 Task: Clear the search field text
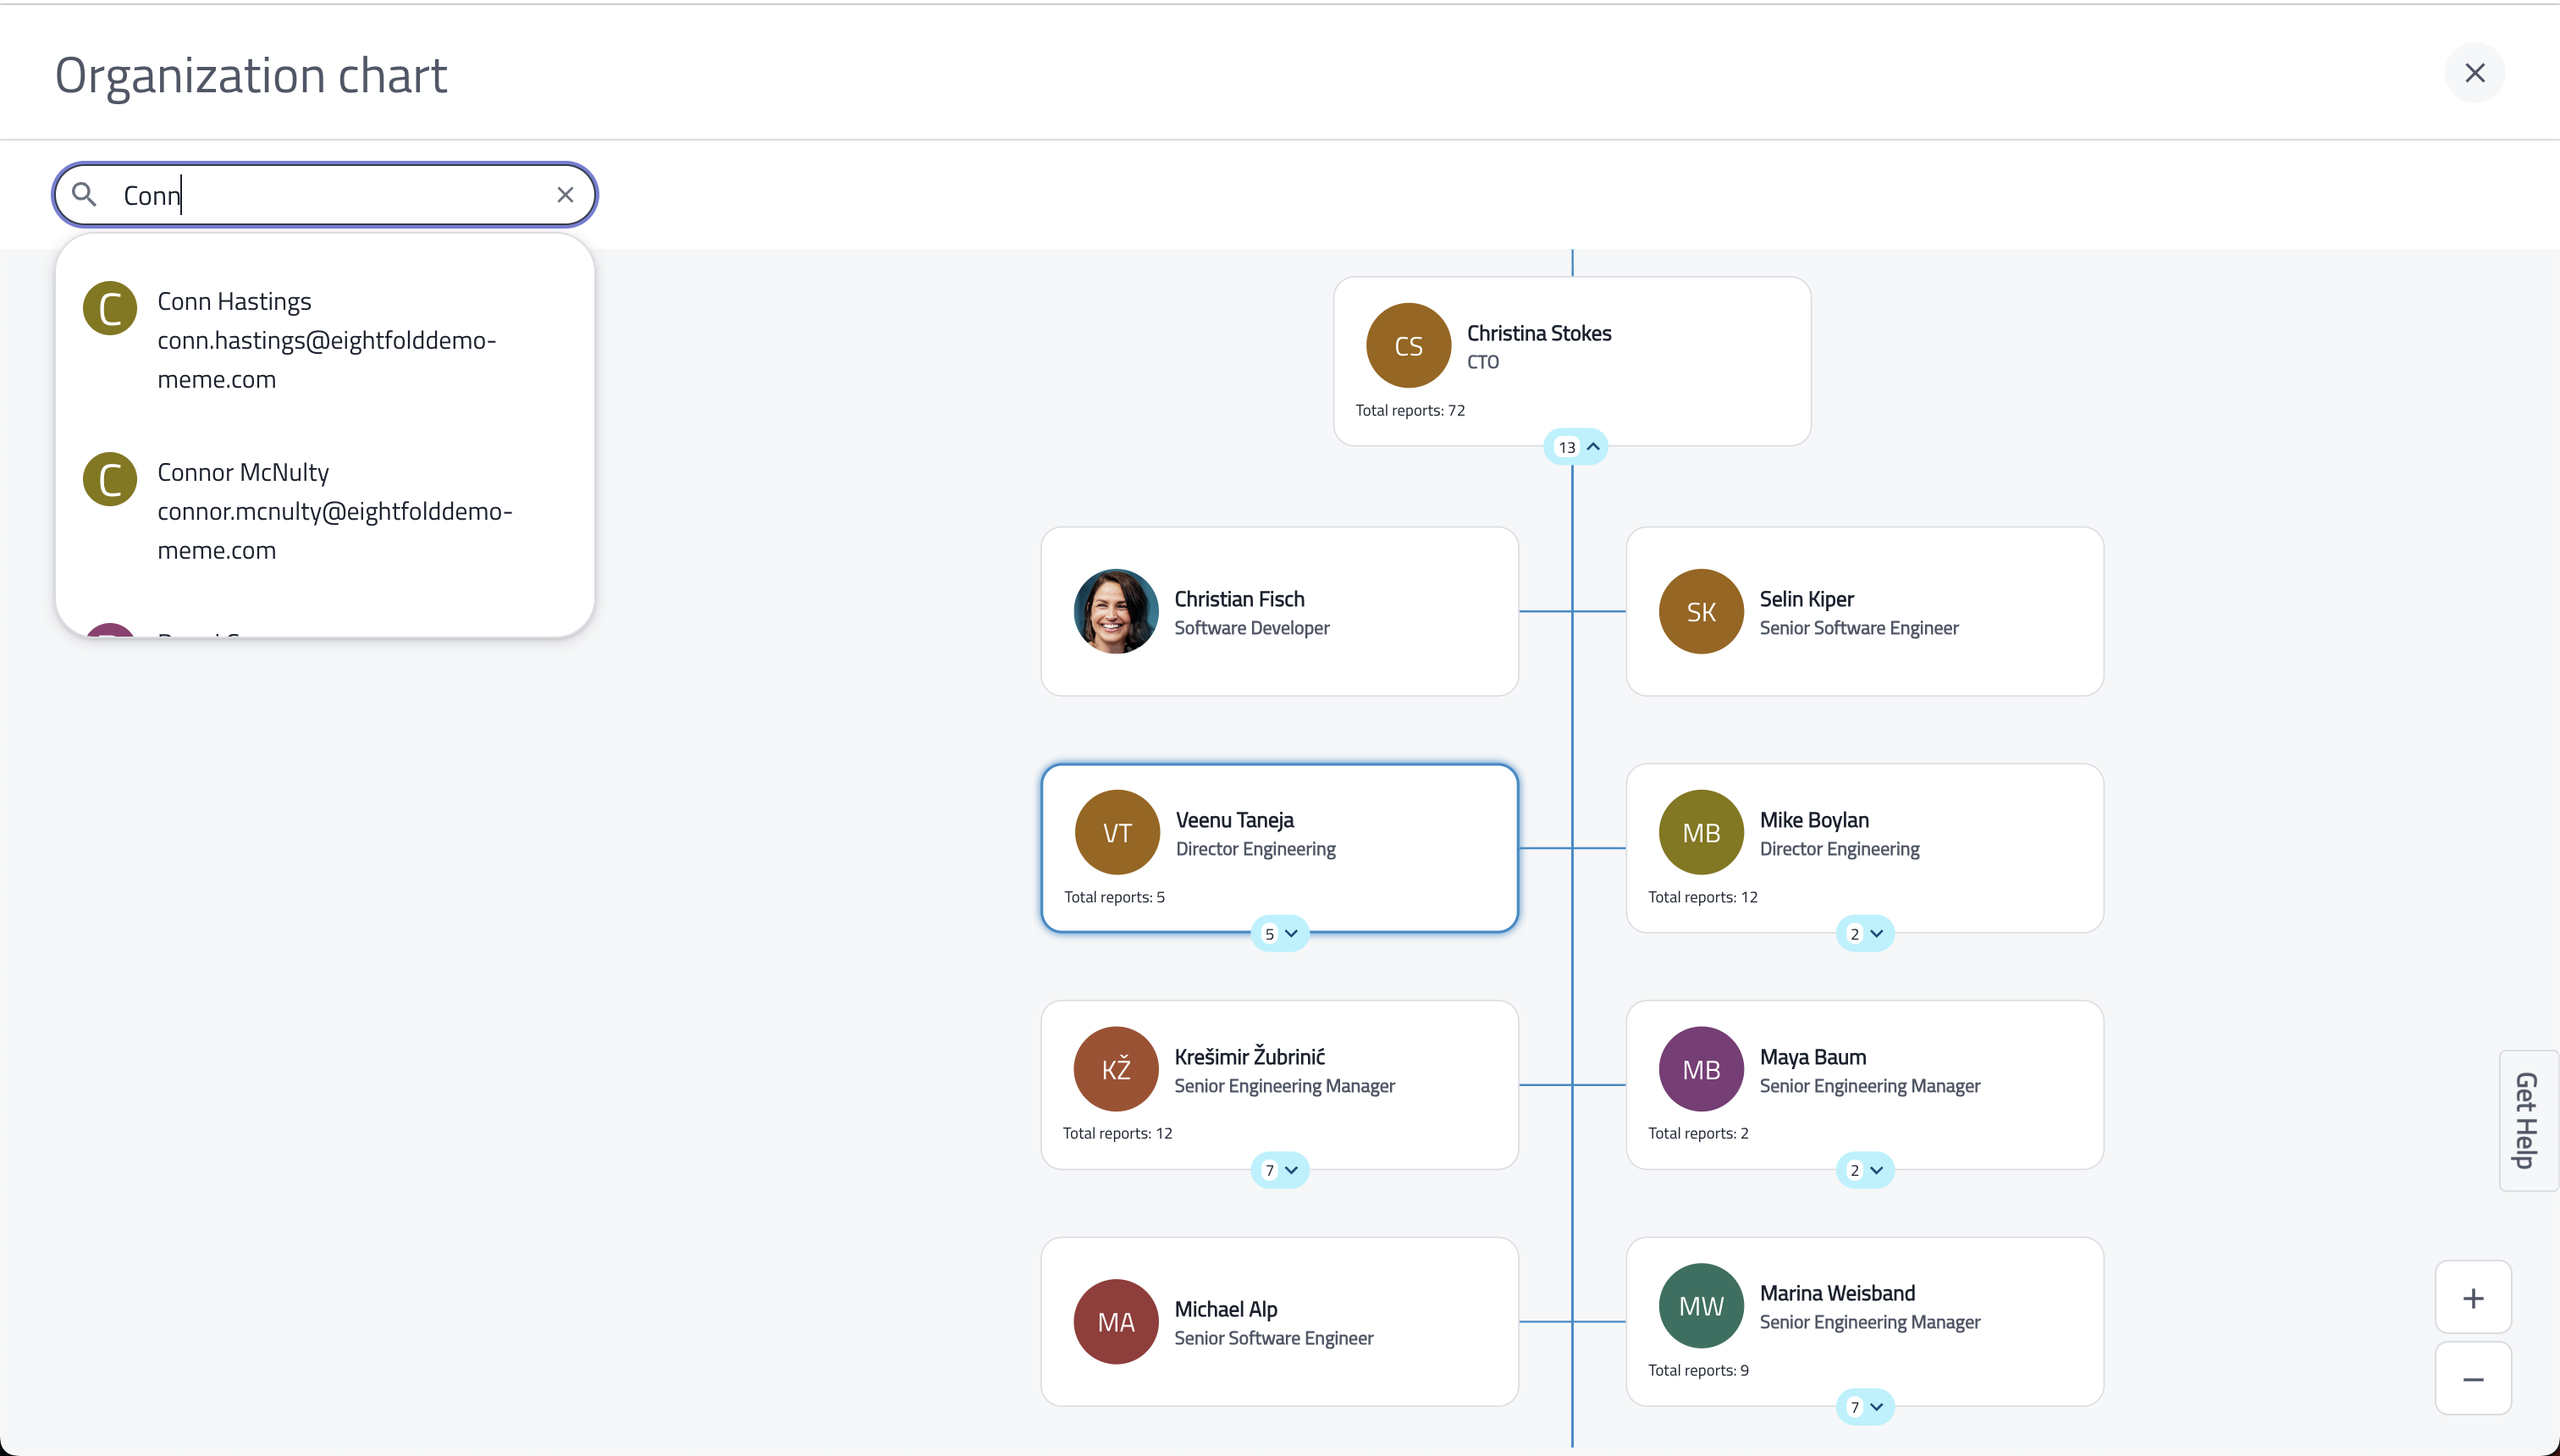pyautogui.click(x=565, y=195)
